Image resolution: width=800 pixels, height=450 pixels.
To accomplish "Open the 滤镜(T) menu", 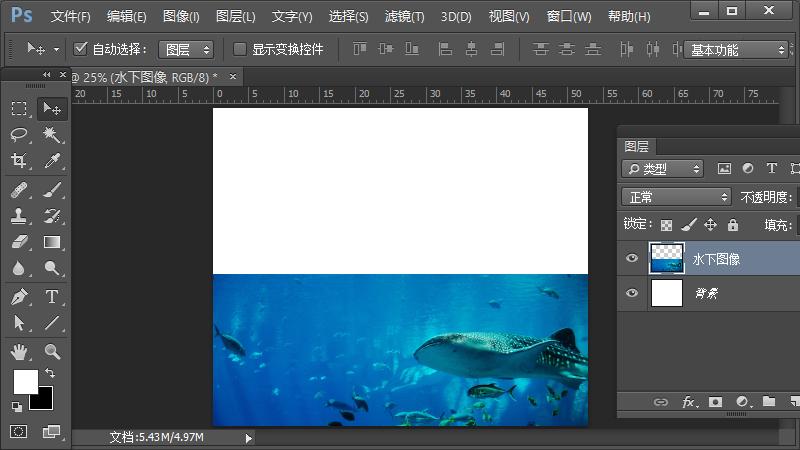I will pos(405,16).
